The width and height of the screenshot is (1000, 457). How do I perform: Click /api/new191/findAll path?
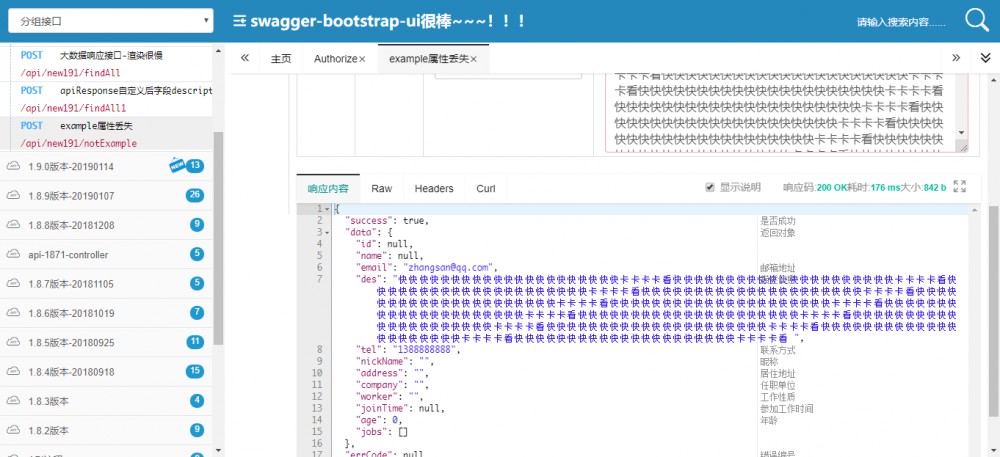pos(70,73)
